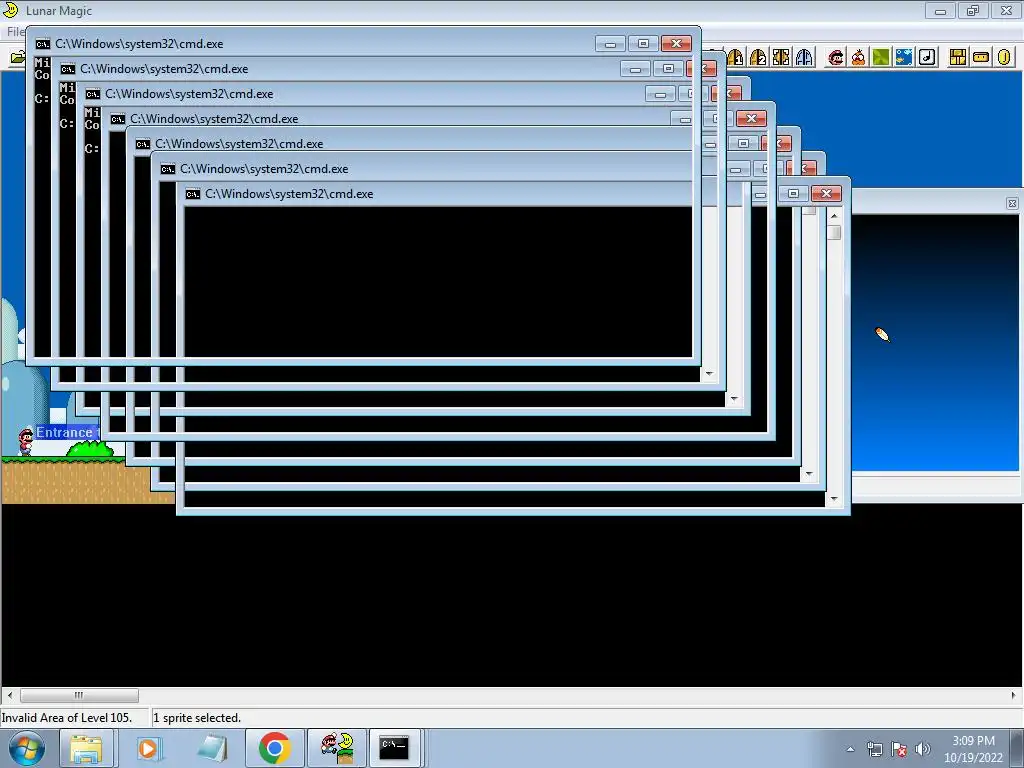Click the scroll down arrow of the rearmost cmd window
1024x768 pixels.
(x=834, y=499)
